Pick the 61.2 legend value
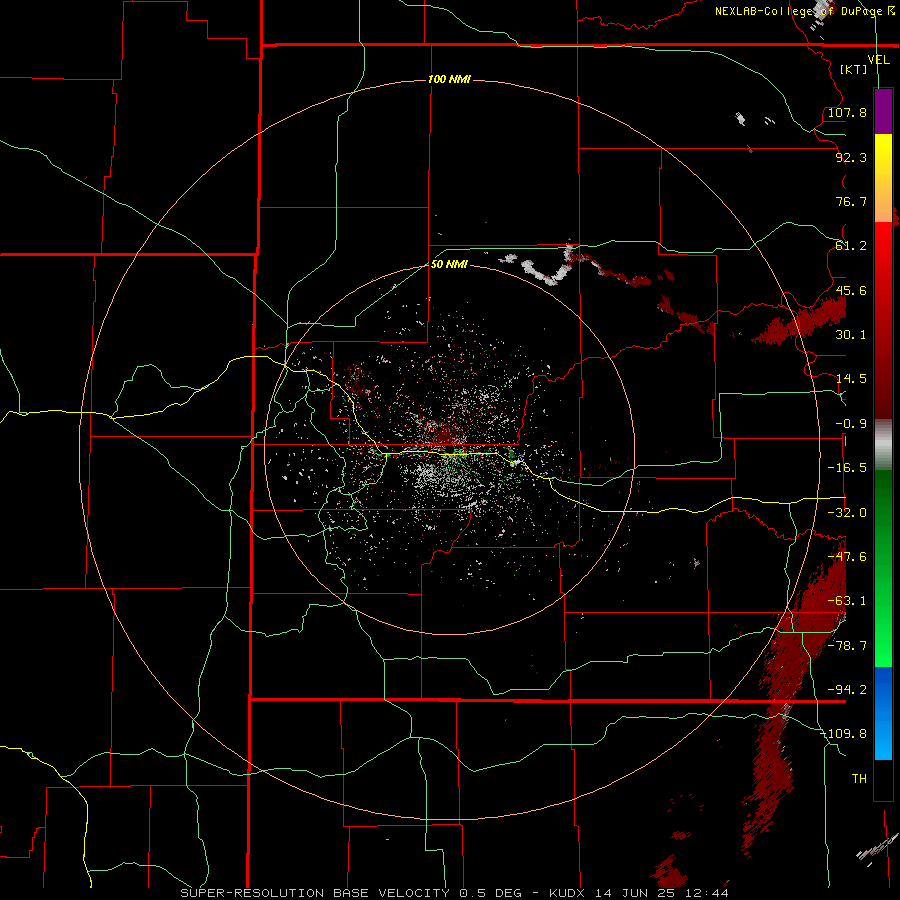This screenshot has width=900, height=900. (x=851, y=246)
